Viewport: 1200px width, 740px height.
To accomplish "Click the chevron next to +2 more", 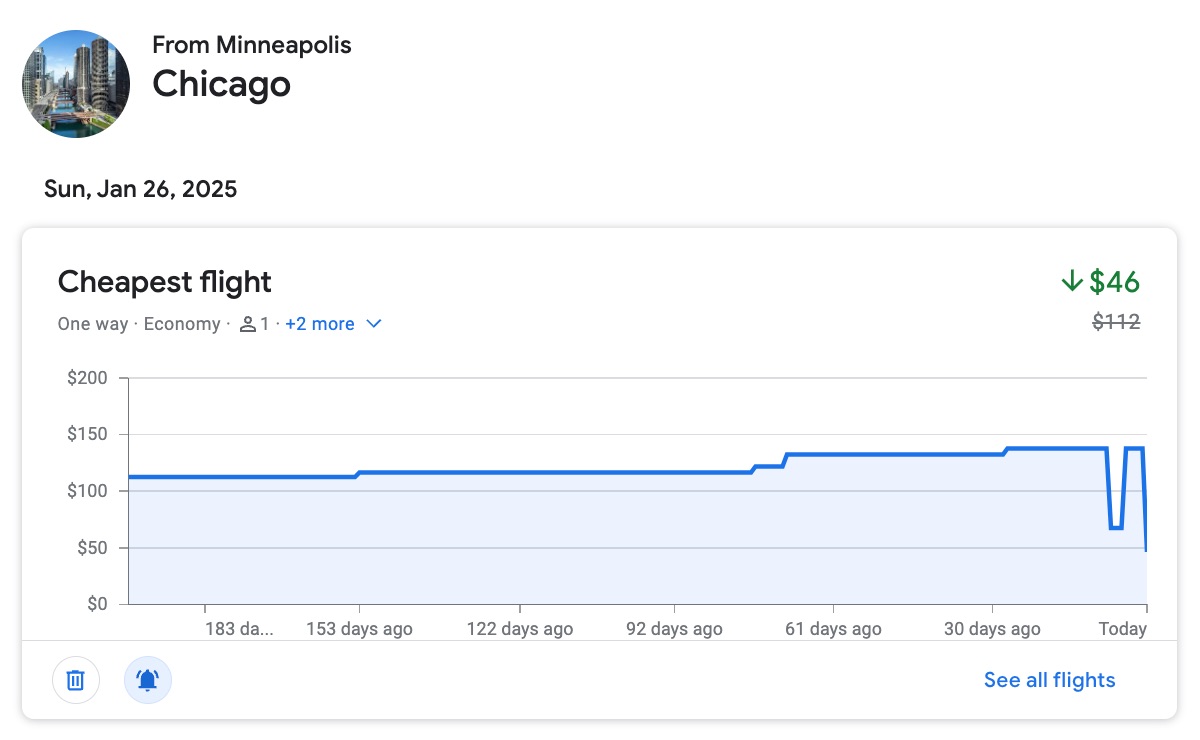I will (374, 323).
